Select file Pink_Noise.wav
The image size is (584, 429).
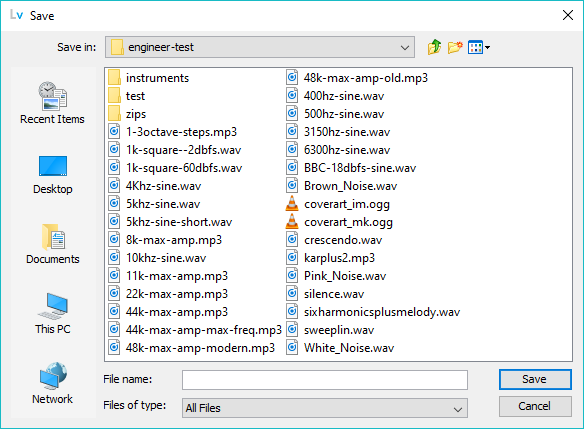pyautogui.click(x=336, y=276)
